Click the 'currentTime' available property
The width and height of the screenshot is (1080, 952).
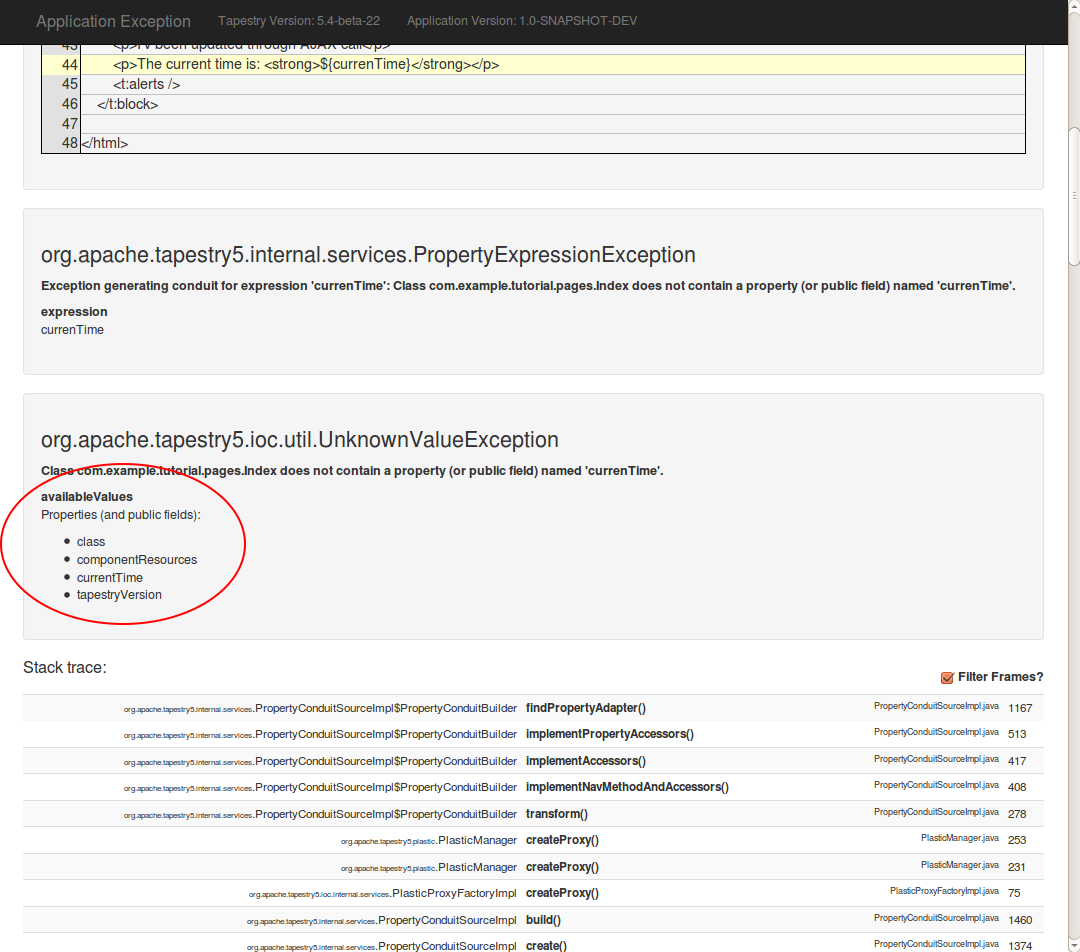tap(110, 578)
